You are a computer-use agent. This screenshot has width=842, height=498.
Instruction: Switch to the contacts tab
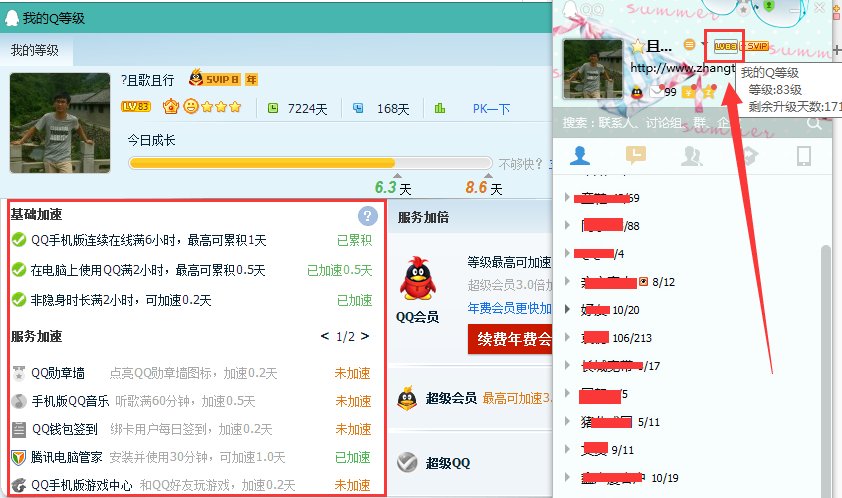click(x=580, y=156)
